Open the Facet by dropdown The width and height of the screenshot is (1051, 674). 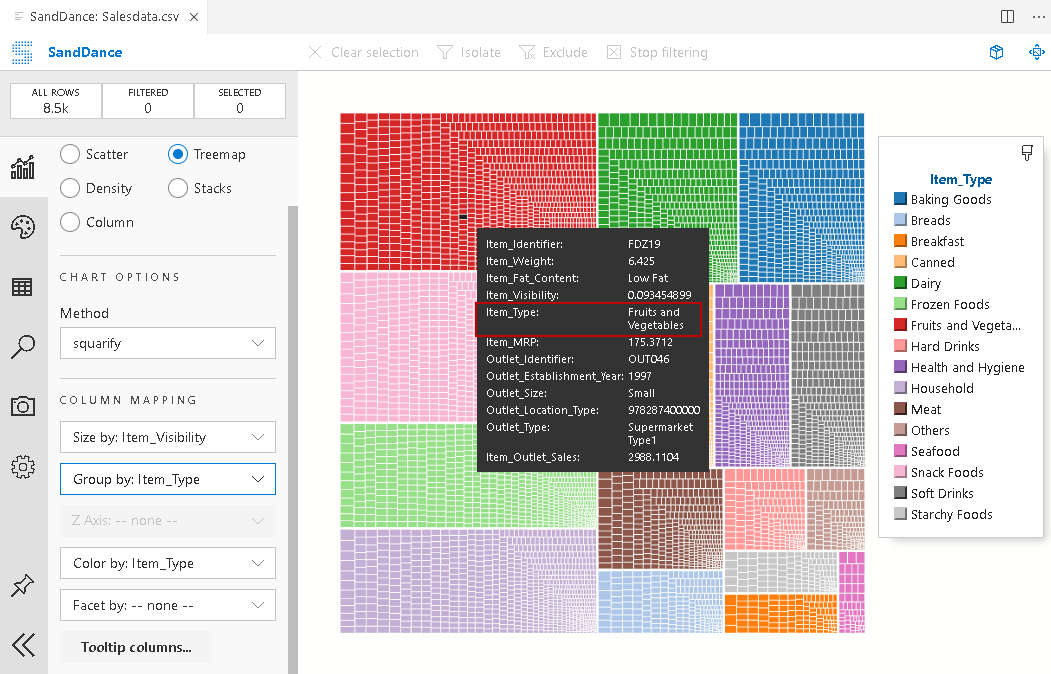pos(167,605)
